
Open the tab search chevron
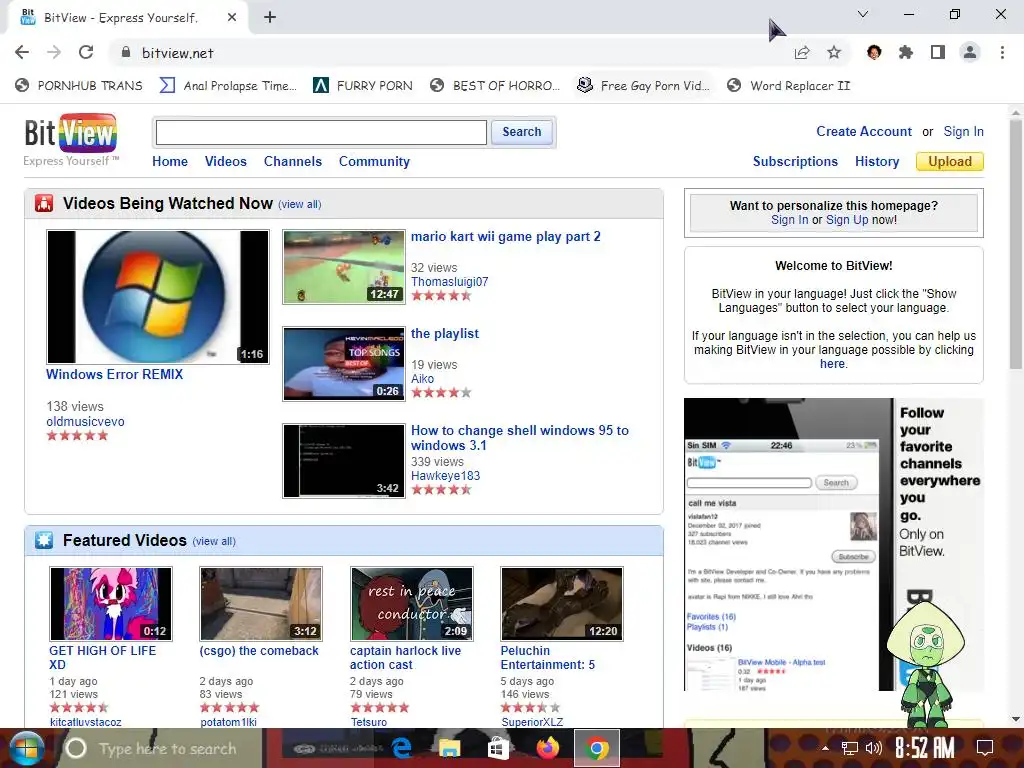(x=863, y=14)
